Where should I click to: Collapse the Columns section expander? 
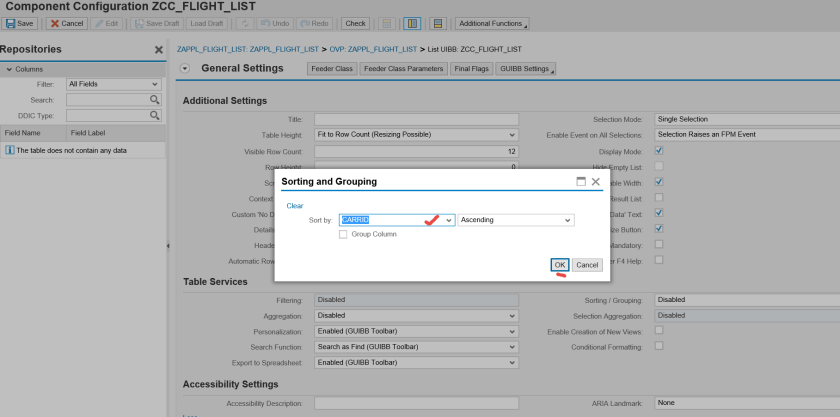(9, 70)
